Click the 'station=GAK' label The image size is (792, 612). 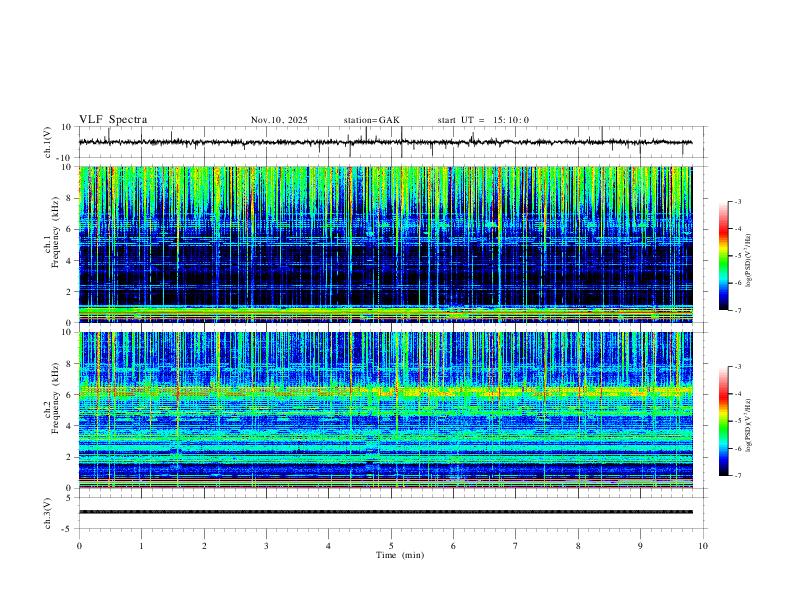[x=371, y=120]
